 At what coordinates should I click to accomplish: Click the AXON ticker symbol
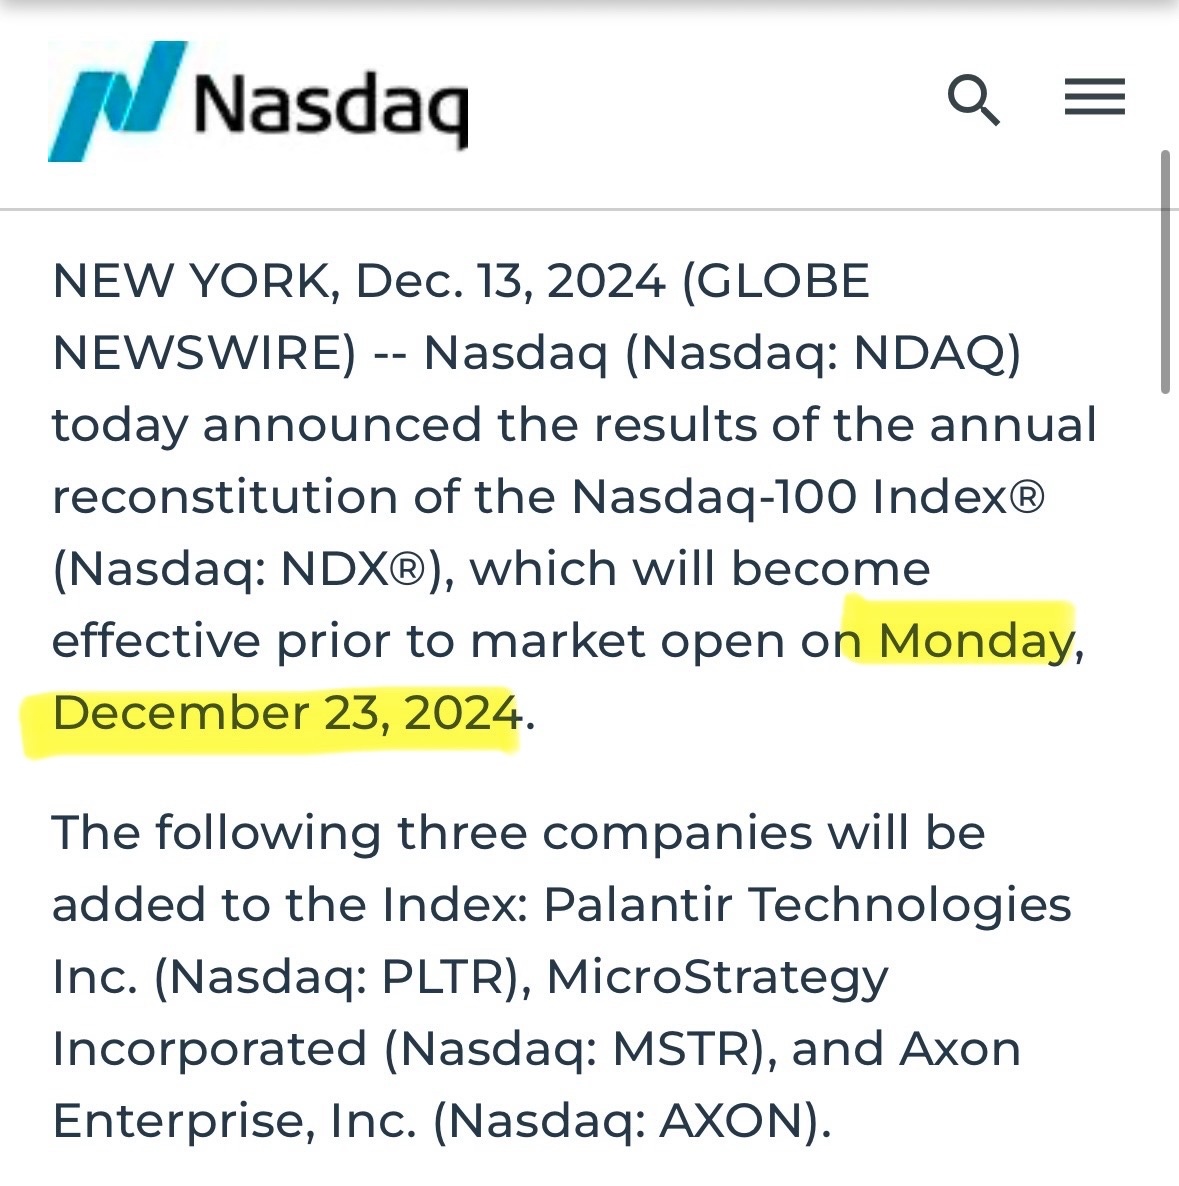[x=731, y=1120]
